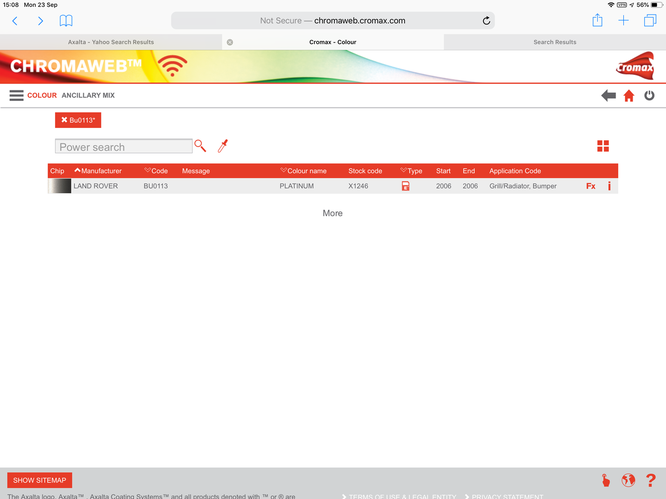The width and height of the screenshot is (666, 499).
Task: Open the Safari share sheet
Action: [x=597, y=20]
